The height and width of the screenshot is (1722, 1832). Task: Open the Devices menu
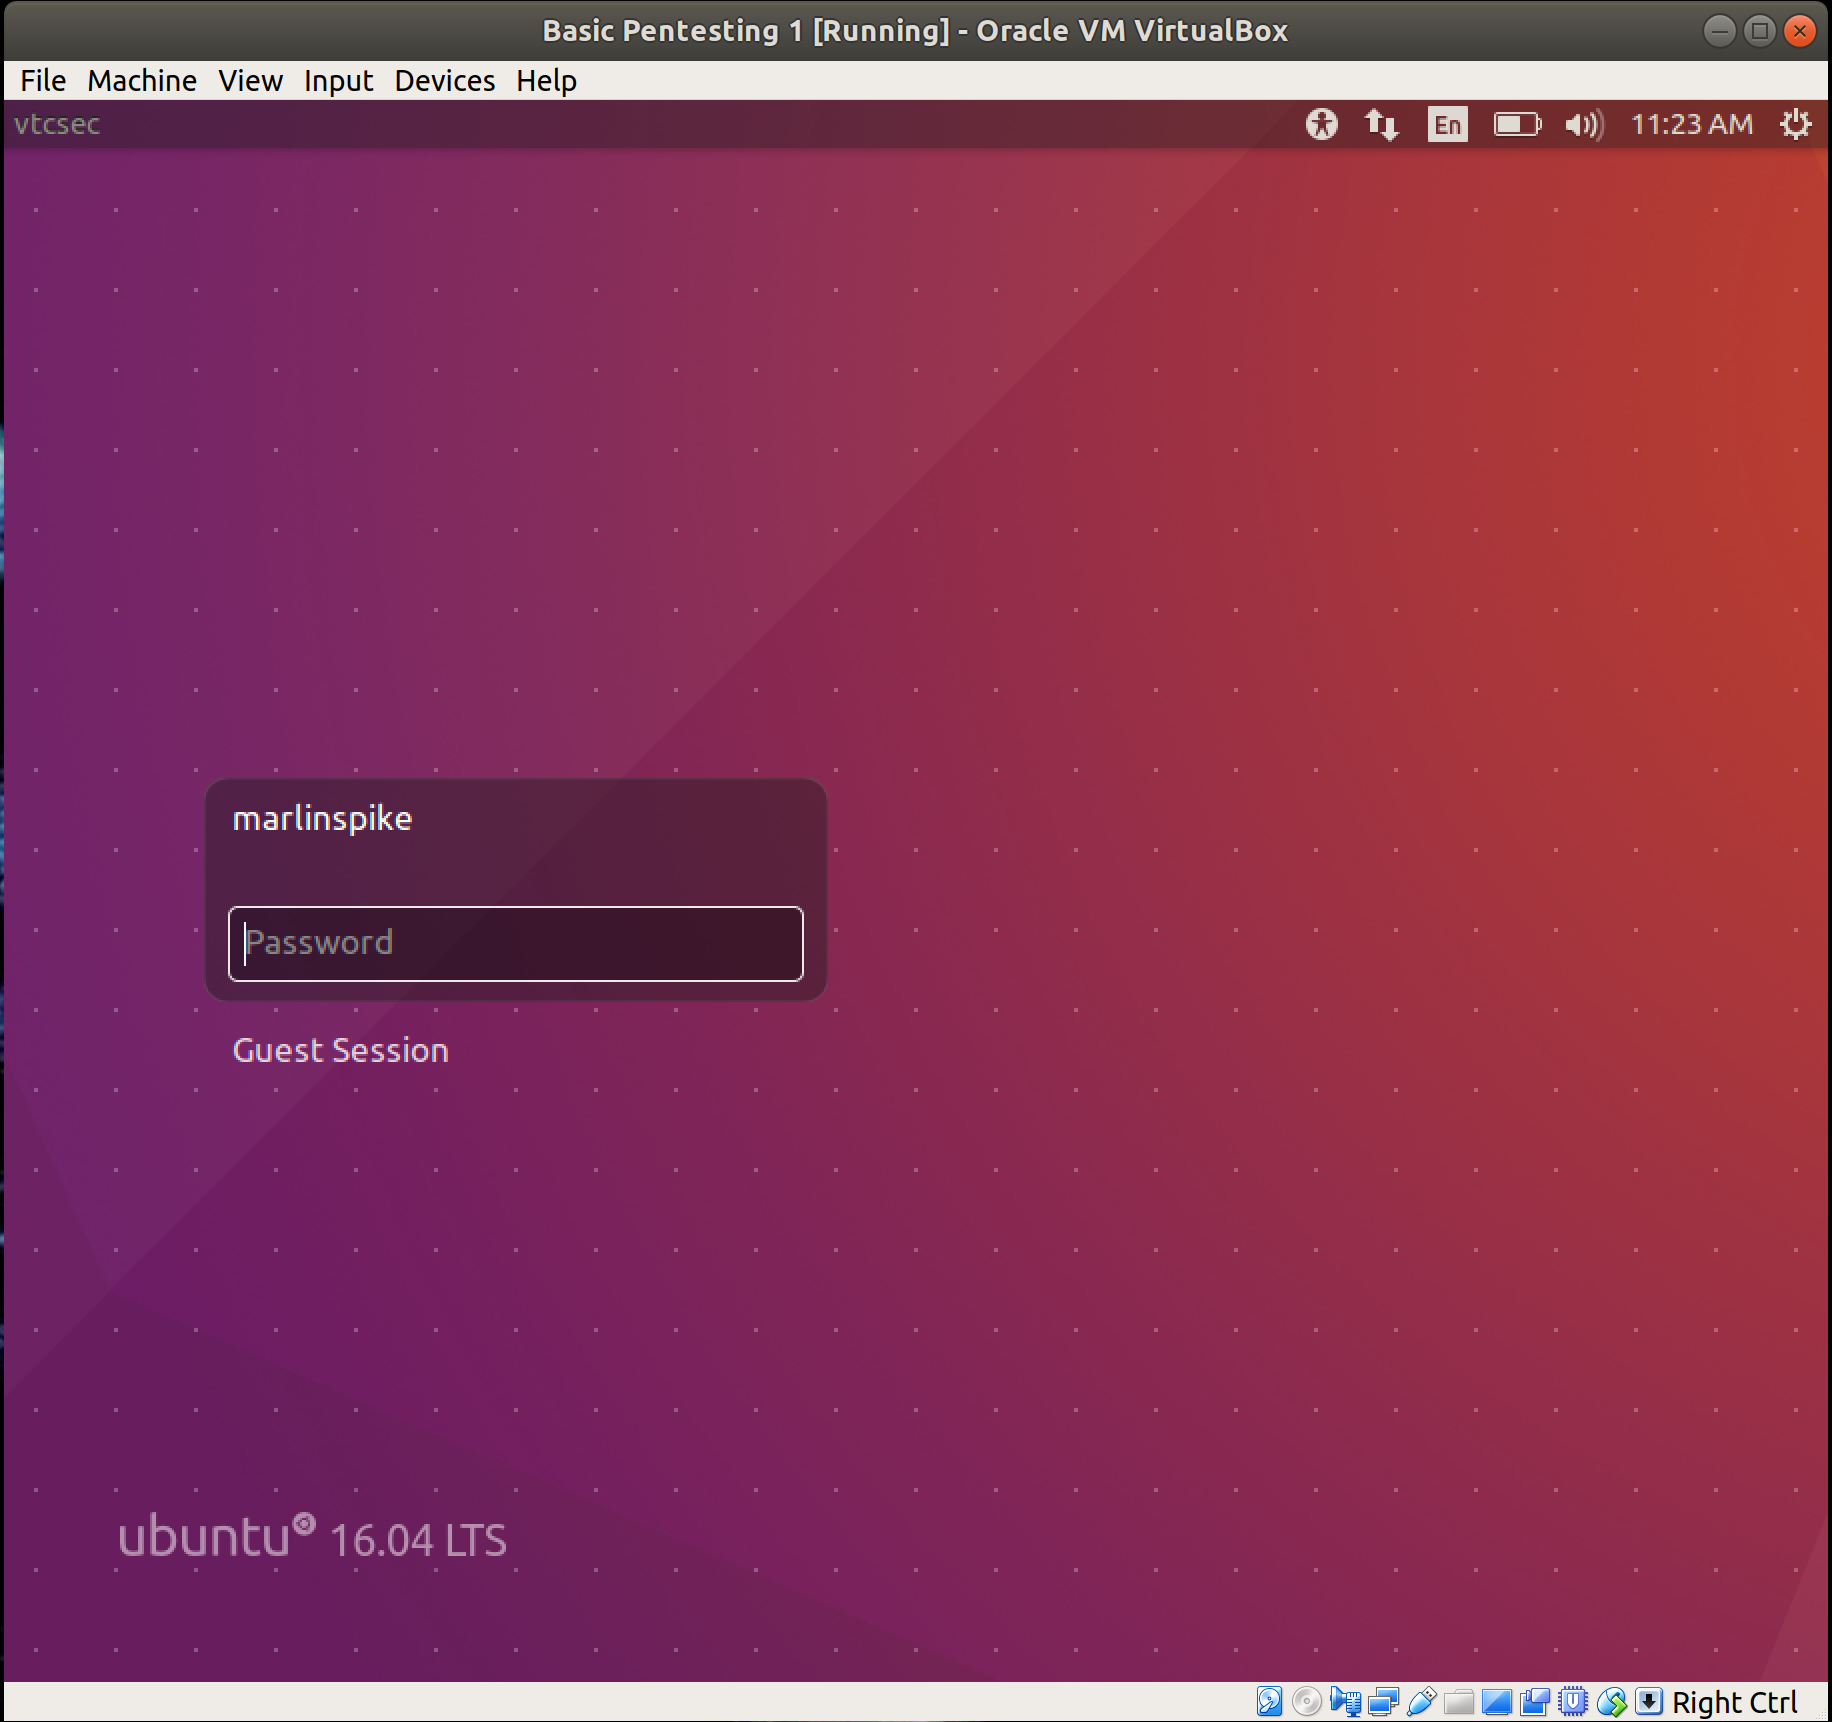[x=444, y=81]
